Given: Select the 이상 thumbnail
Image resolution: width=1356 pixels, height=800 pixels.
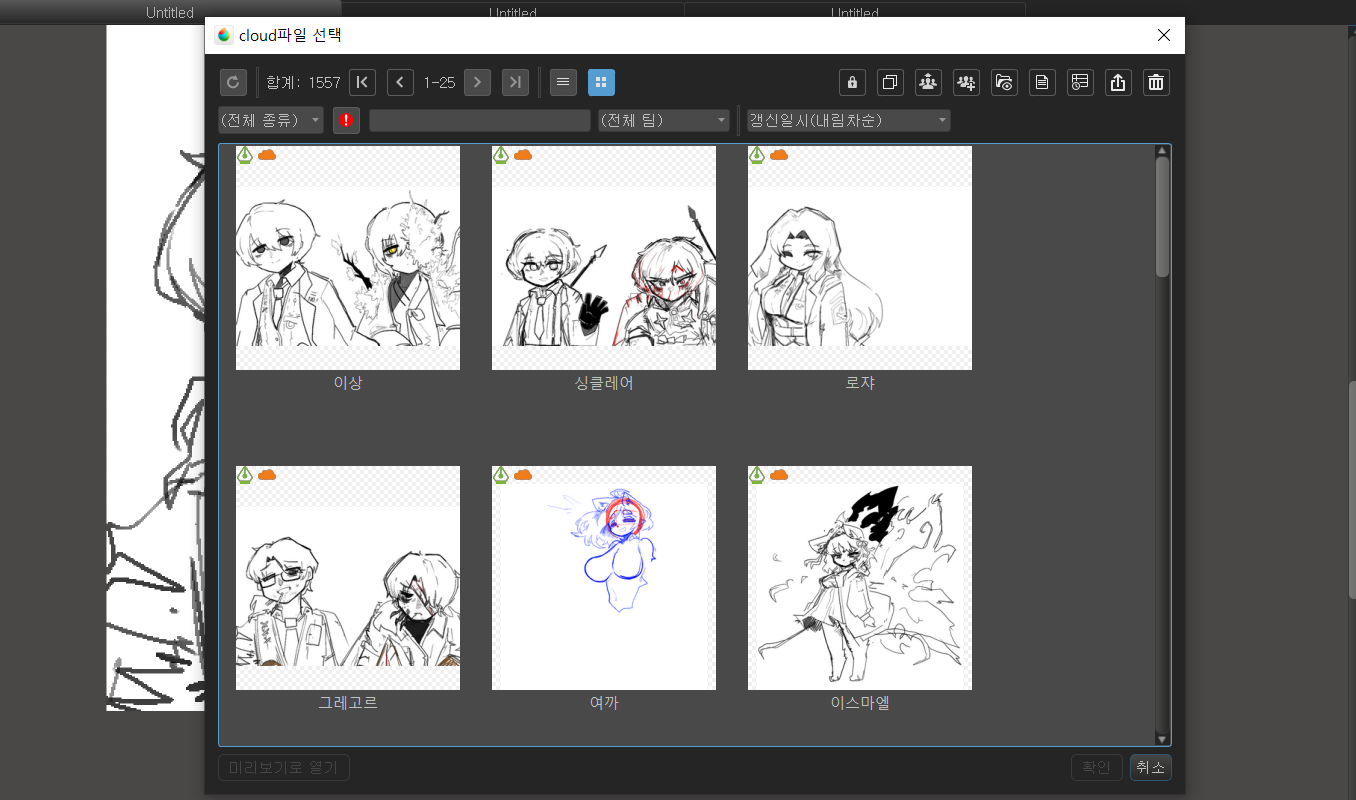Looking at the screenshot, I should pyautogui.click(x=348, y=258).
